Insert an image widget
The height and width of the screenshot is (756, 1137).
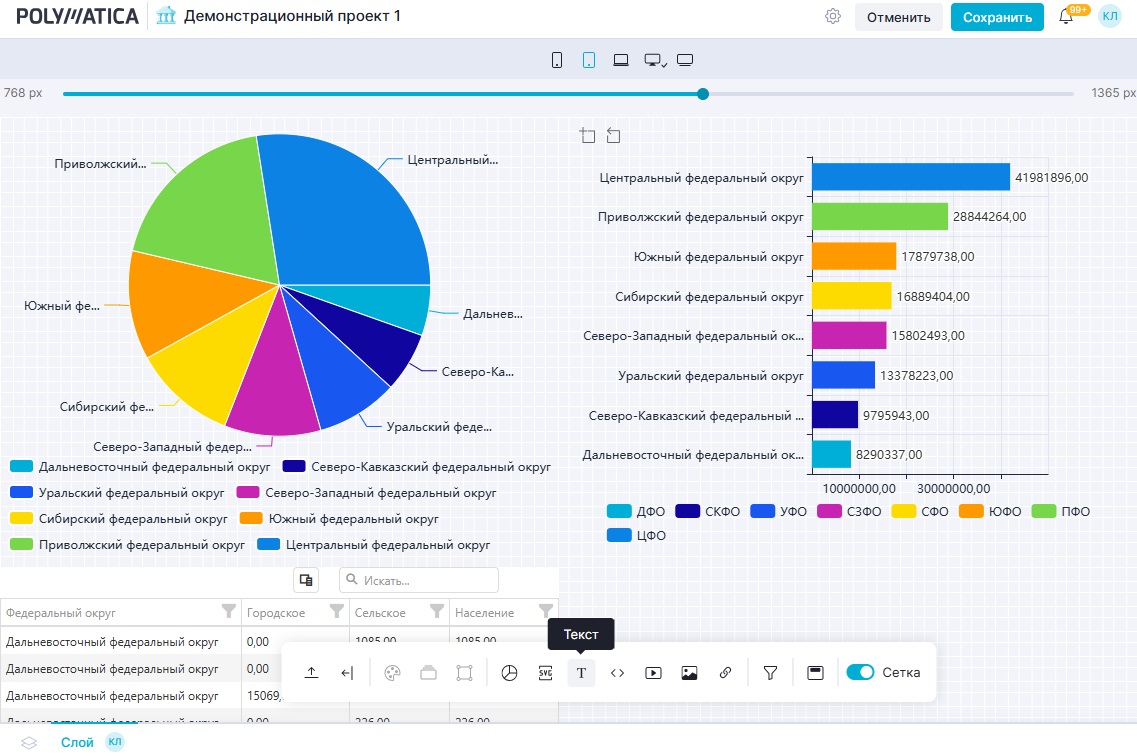pyautogui.click(x=689, y=673)
